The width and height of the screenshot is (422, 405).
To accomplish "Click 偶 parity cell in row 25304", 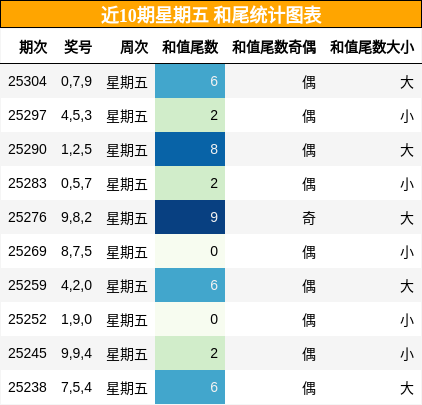I will 309,82.
